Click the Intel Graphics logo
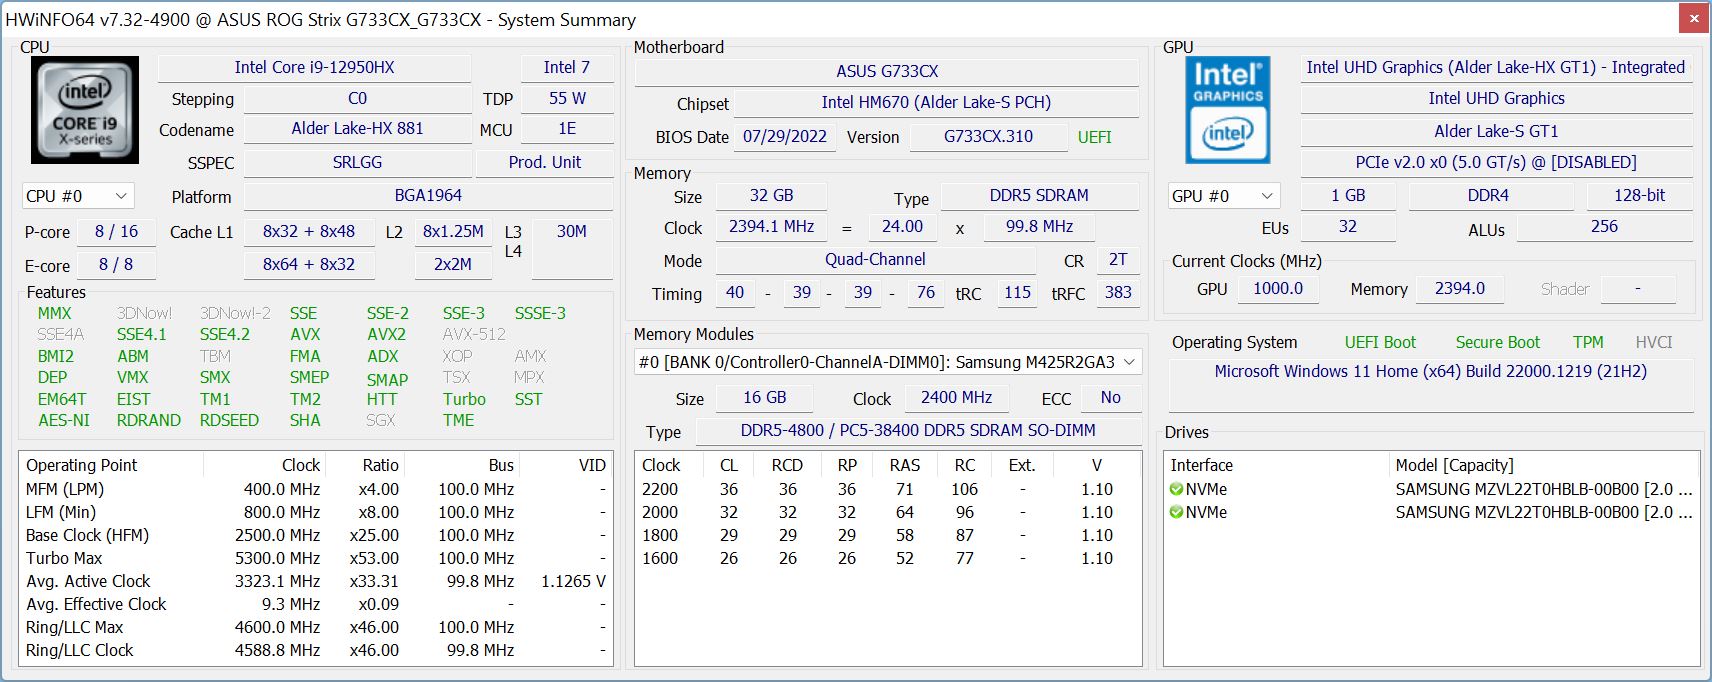 coord(1228,110)
